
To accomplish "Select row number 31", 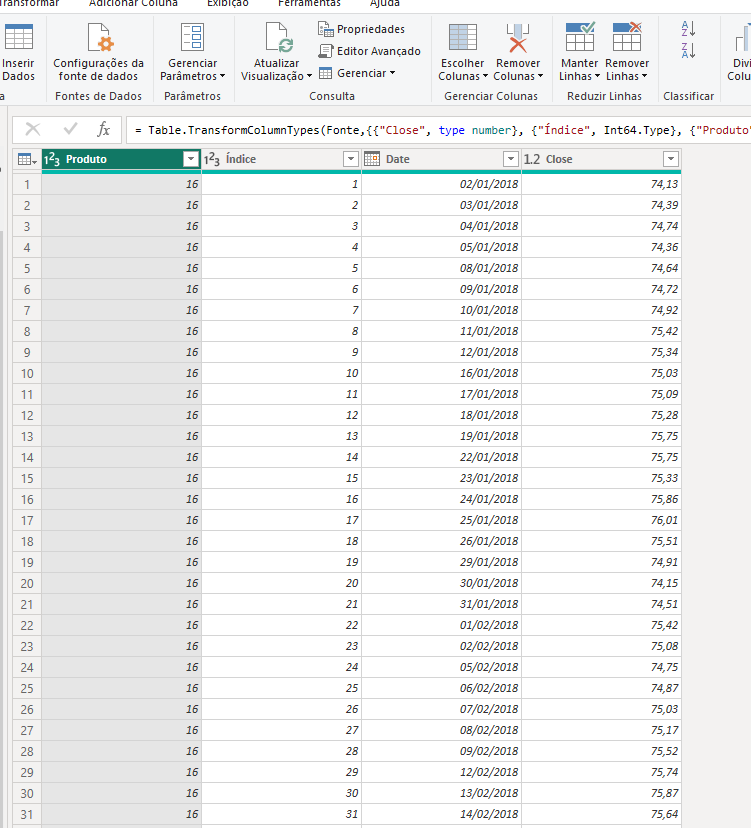I will pos(27,815).
